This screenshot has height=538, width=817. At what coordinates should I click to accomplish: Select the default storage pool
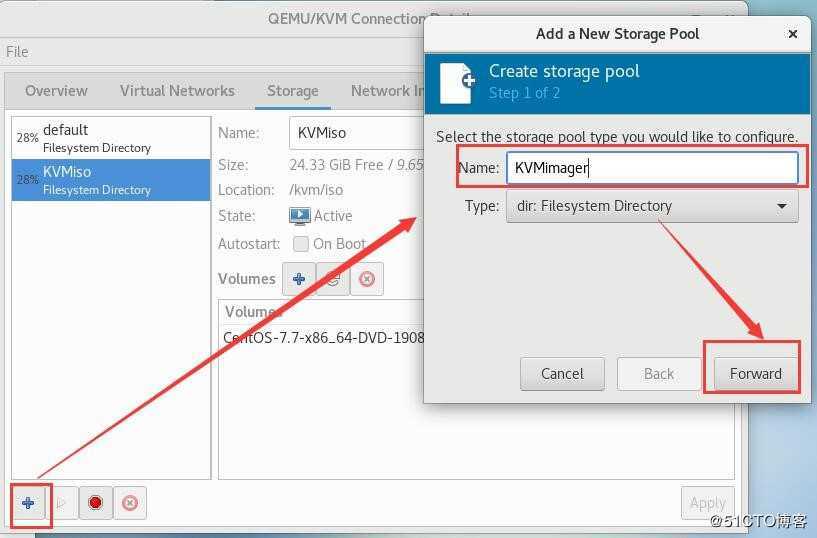coord(111,138)
